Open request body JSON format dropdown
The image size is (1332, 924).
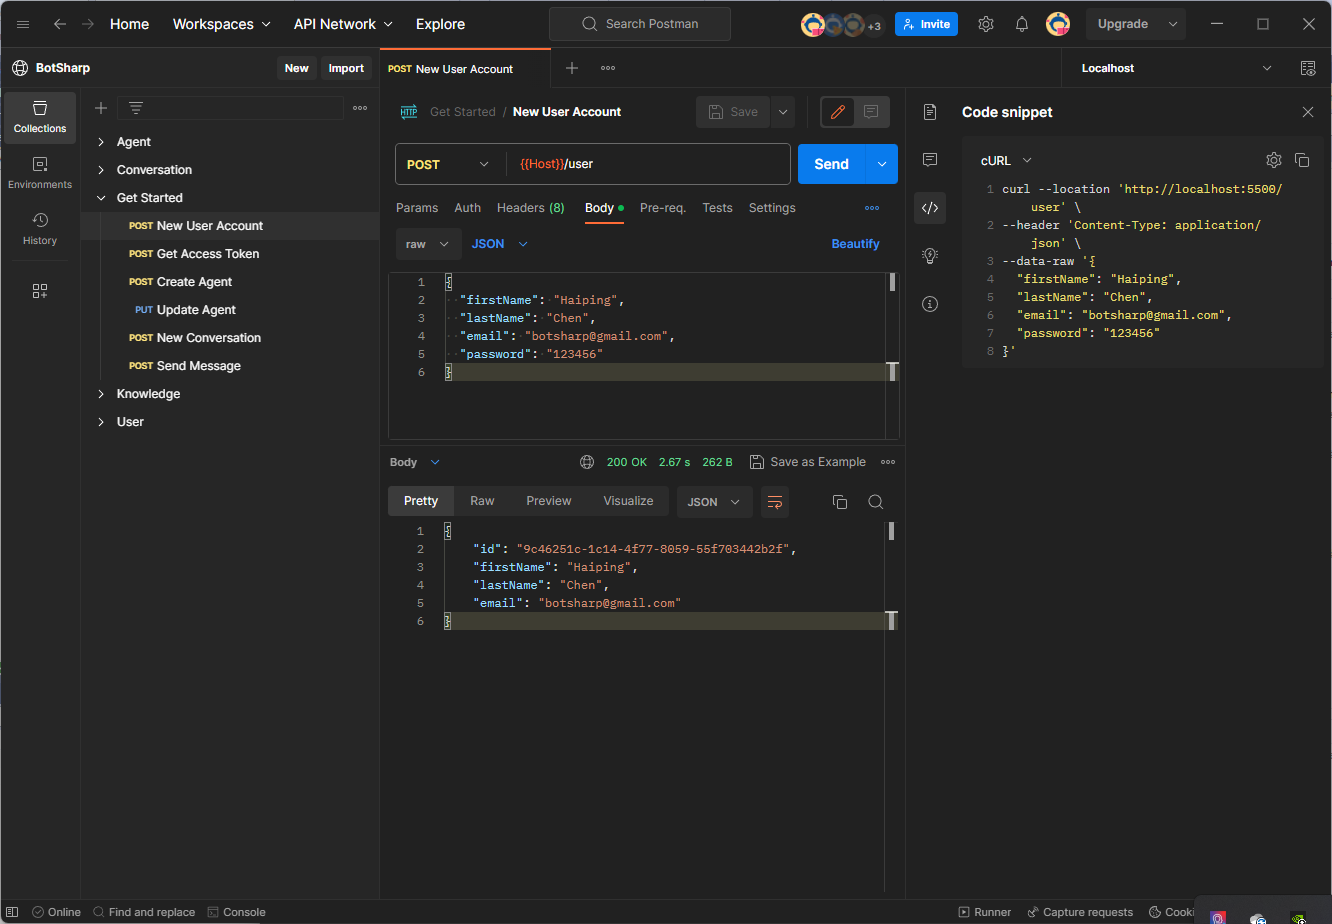pyautogui.click(x=500, y=244)
